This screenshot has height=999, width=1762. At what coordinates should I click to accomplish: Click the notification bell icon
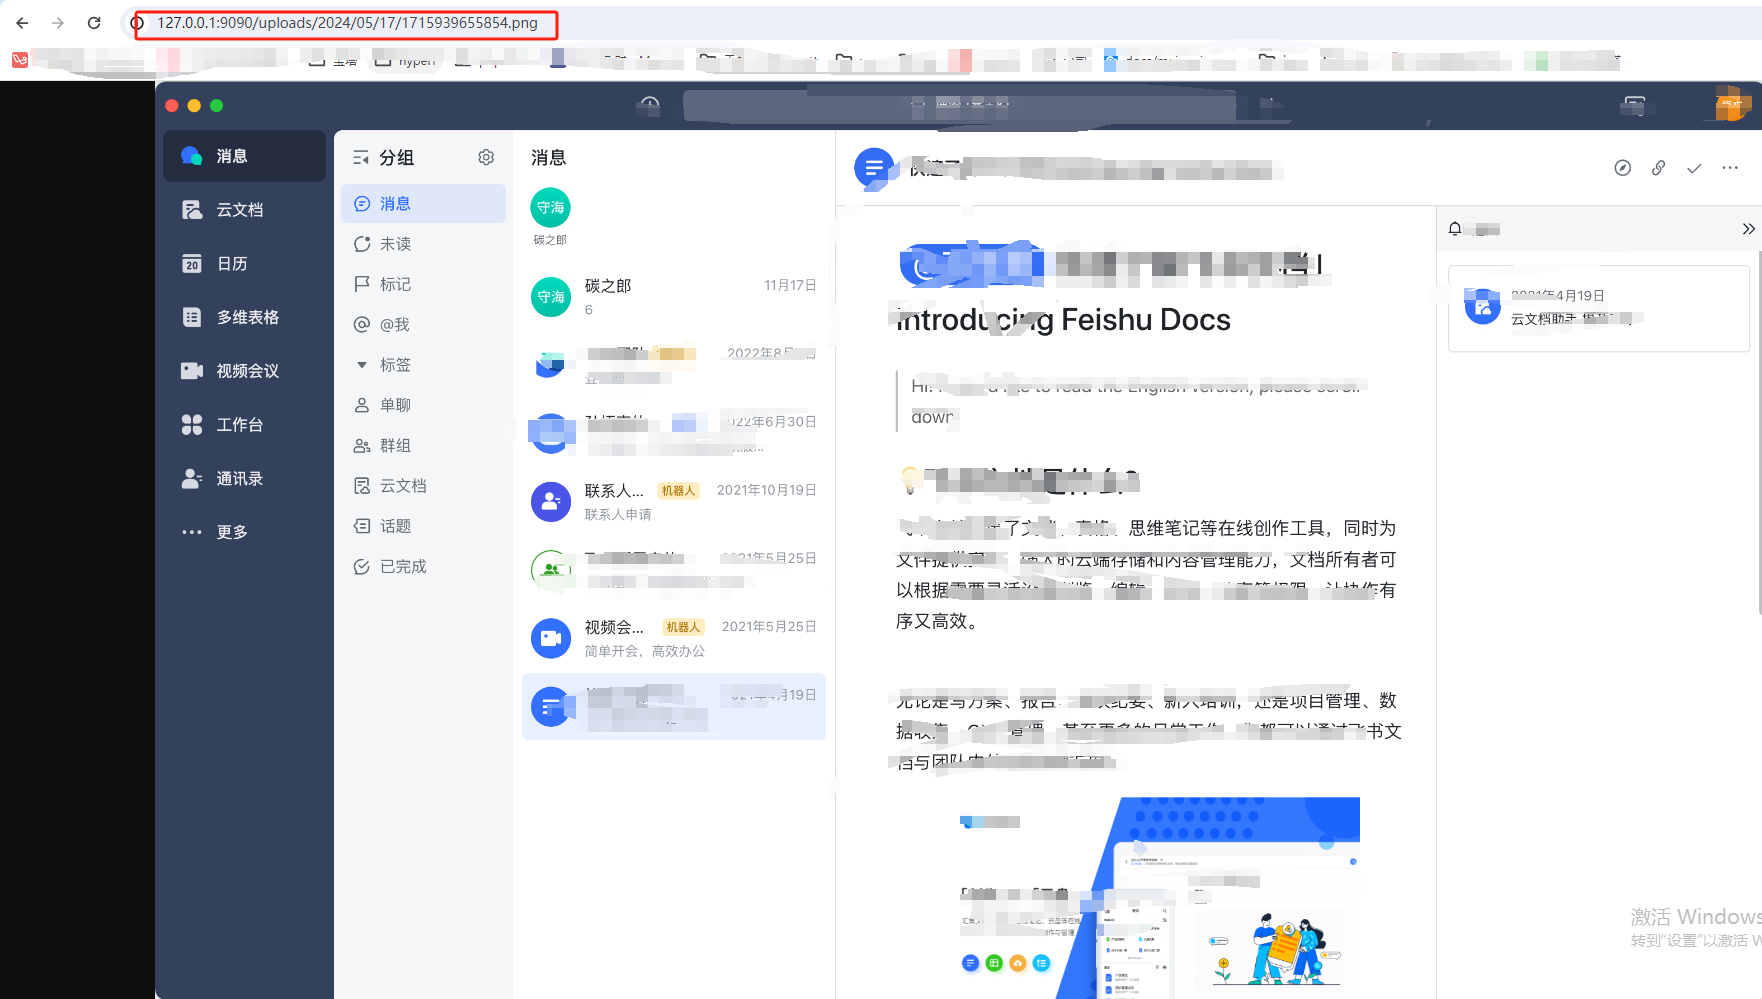pyautogui.click(x=1455, y=229)
